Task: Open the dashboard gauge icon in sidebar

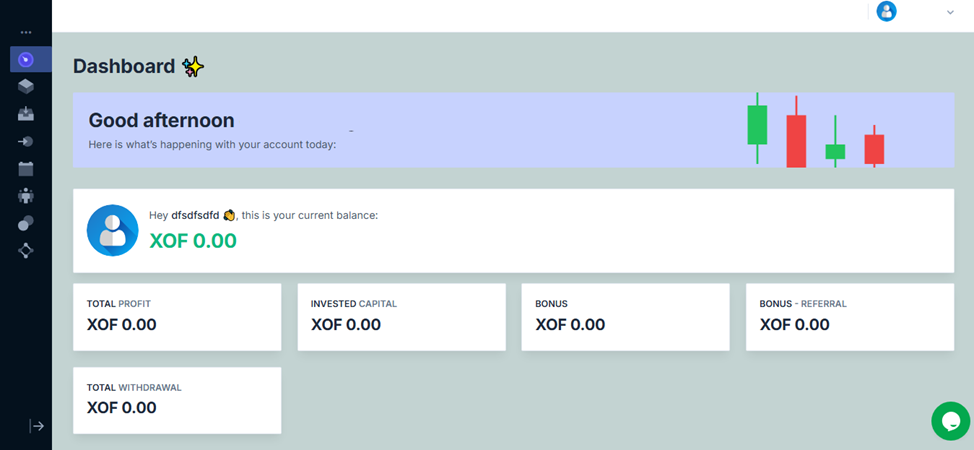Action: pos(26,59)
